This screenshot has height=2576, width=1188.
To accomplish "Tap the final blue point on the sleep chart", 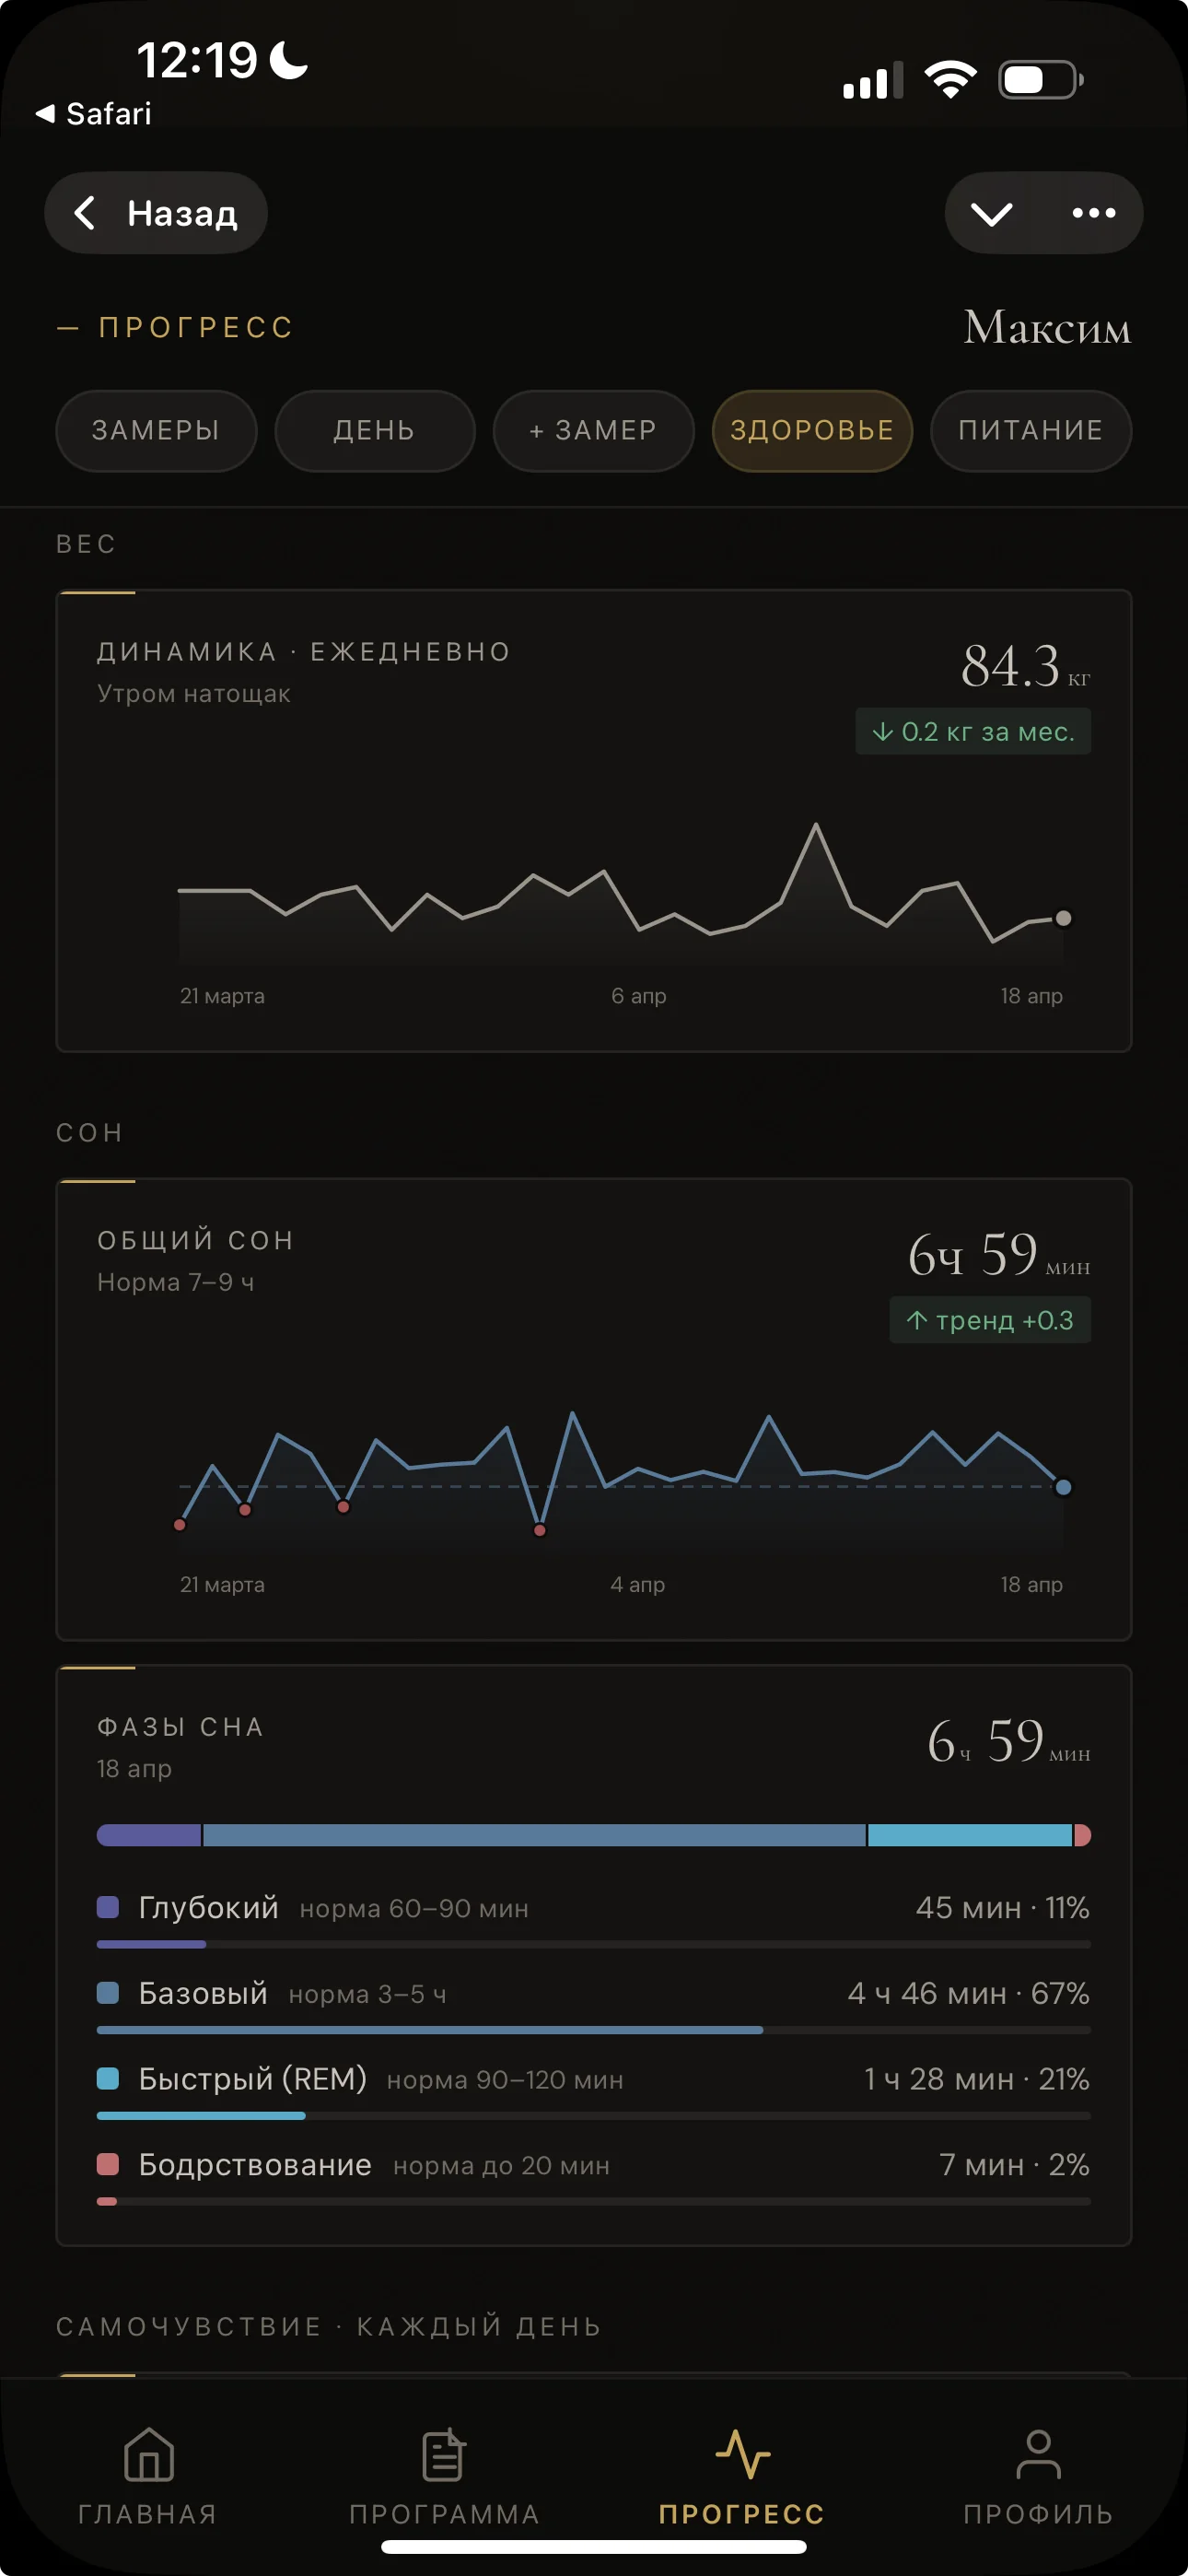I will [x=1063, y=1487].
